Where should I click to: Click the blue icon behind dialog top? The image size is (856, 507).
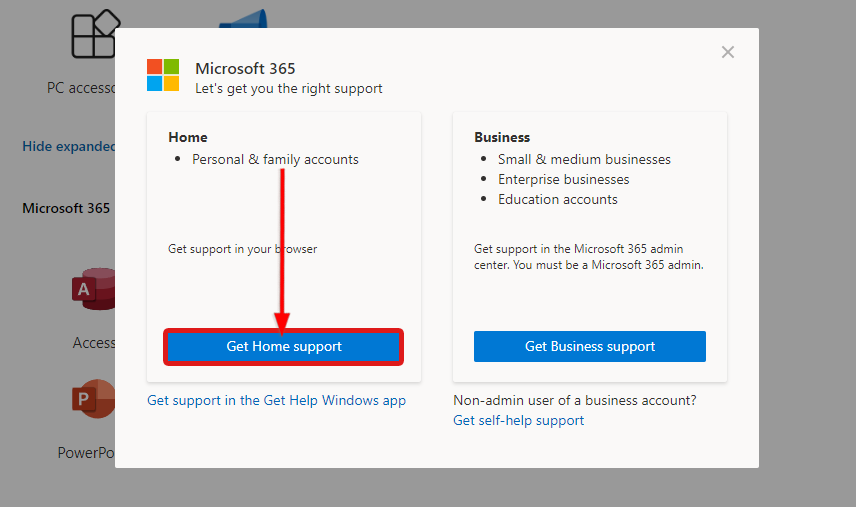click(x=243, y=19)
